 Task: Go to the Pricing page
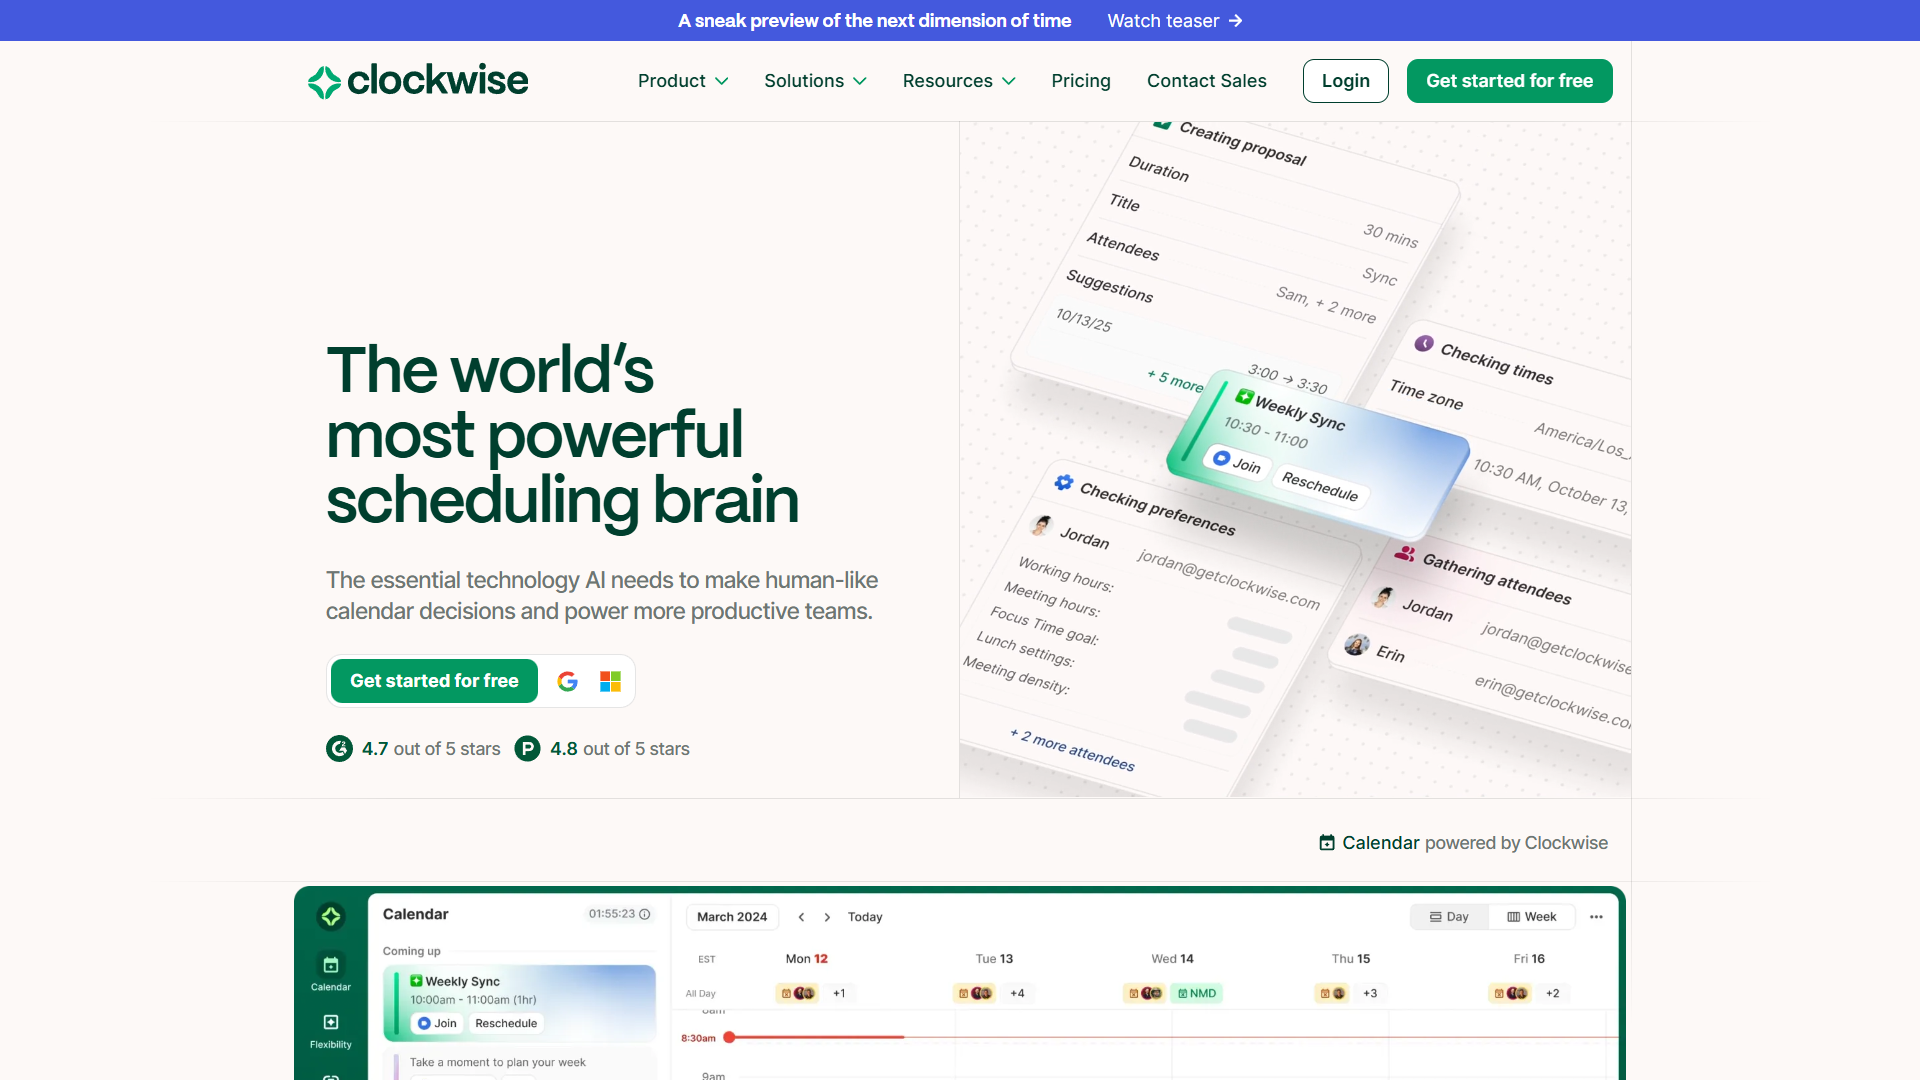pyautogui.click(x=1081, y=81)
